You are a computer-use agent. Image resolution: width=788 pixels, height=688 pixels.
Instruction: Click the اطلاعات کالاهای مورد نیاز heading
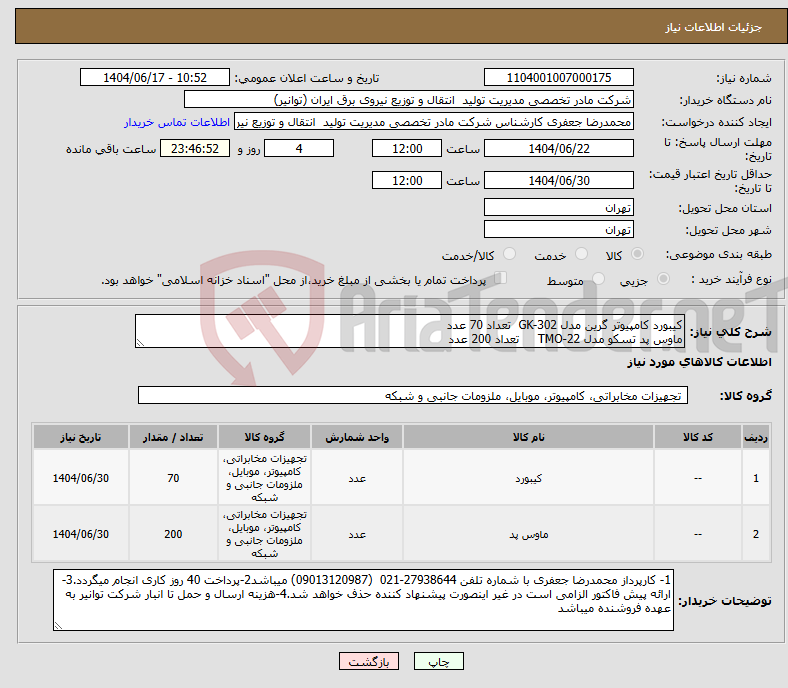click(699, 362)
